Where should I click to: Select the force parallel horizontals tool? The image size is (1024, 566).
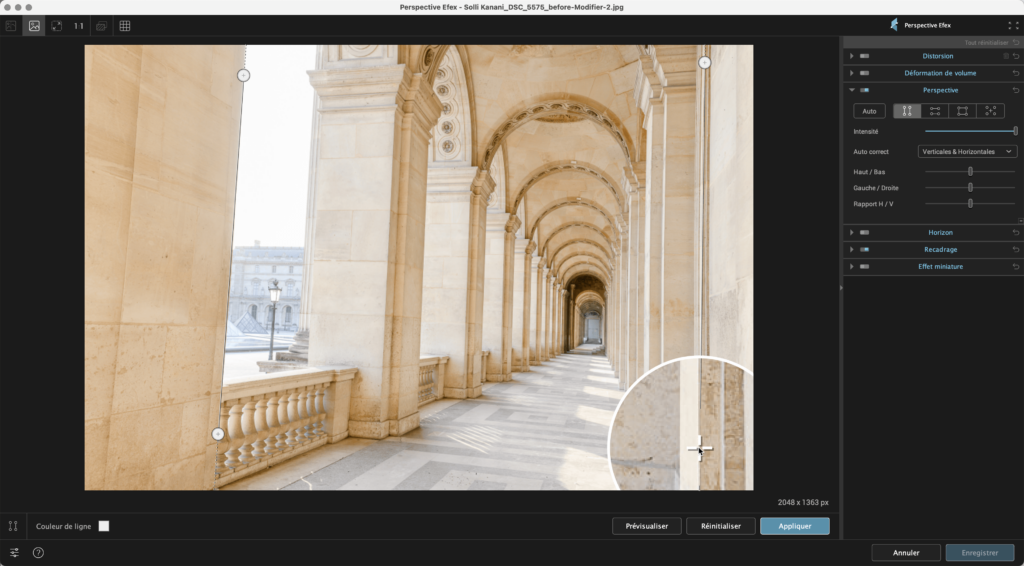(x=935, y=111)
